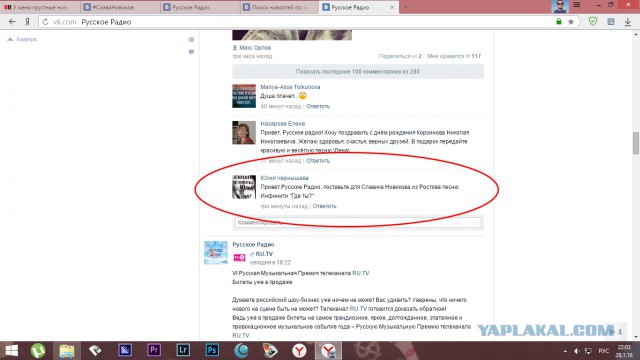Switch to the 'Поиск новостей по' tab
The width and height of the screenshot is (640, 360).
280,7
